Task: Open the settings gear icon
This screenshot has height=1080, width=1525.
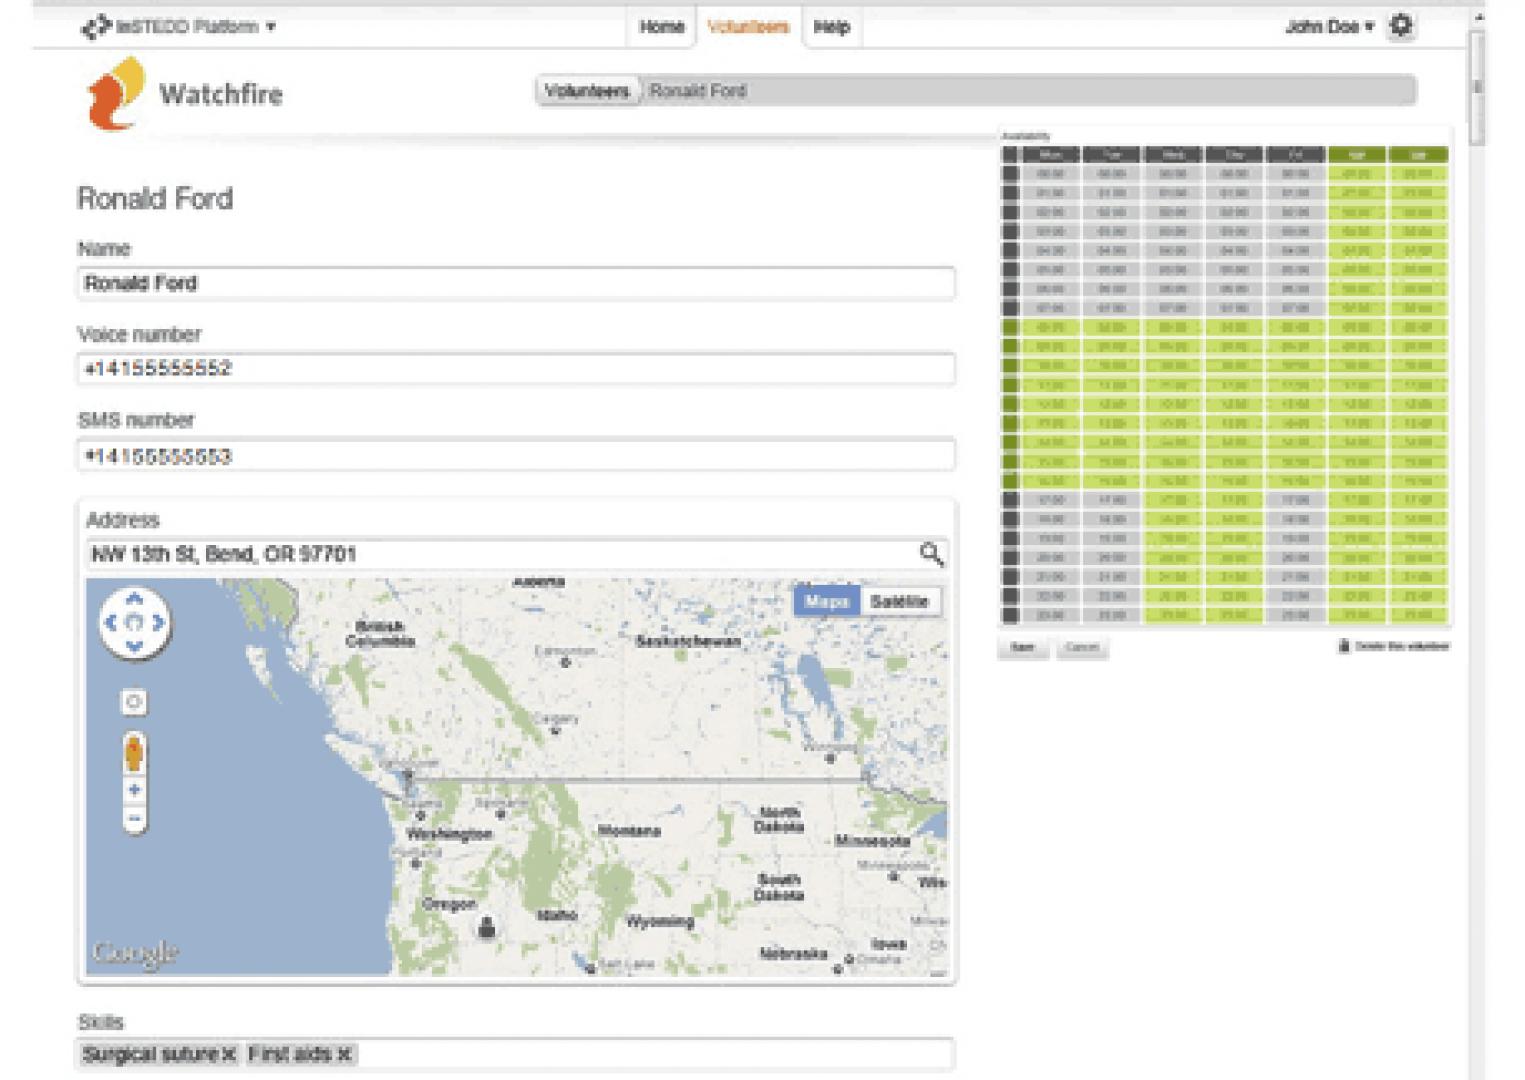Action: (x=1401, y=26)
